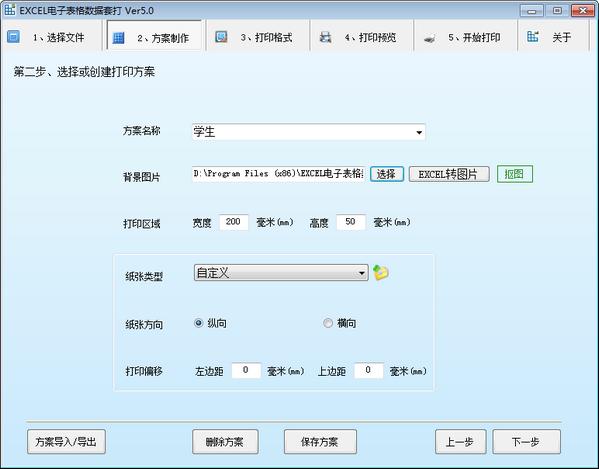Expand the 纸张类型 自定义 combo box
The image size is (599, 469).
(x=281, y=273)
